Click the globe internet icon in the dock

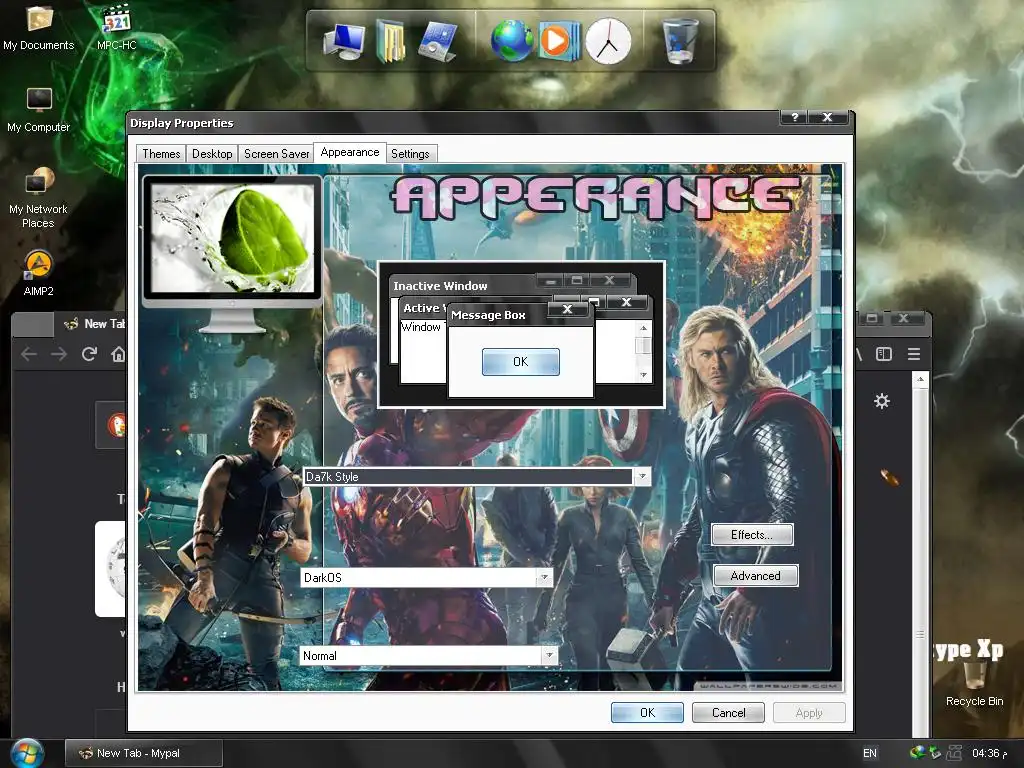(512, 40)
